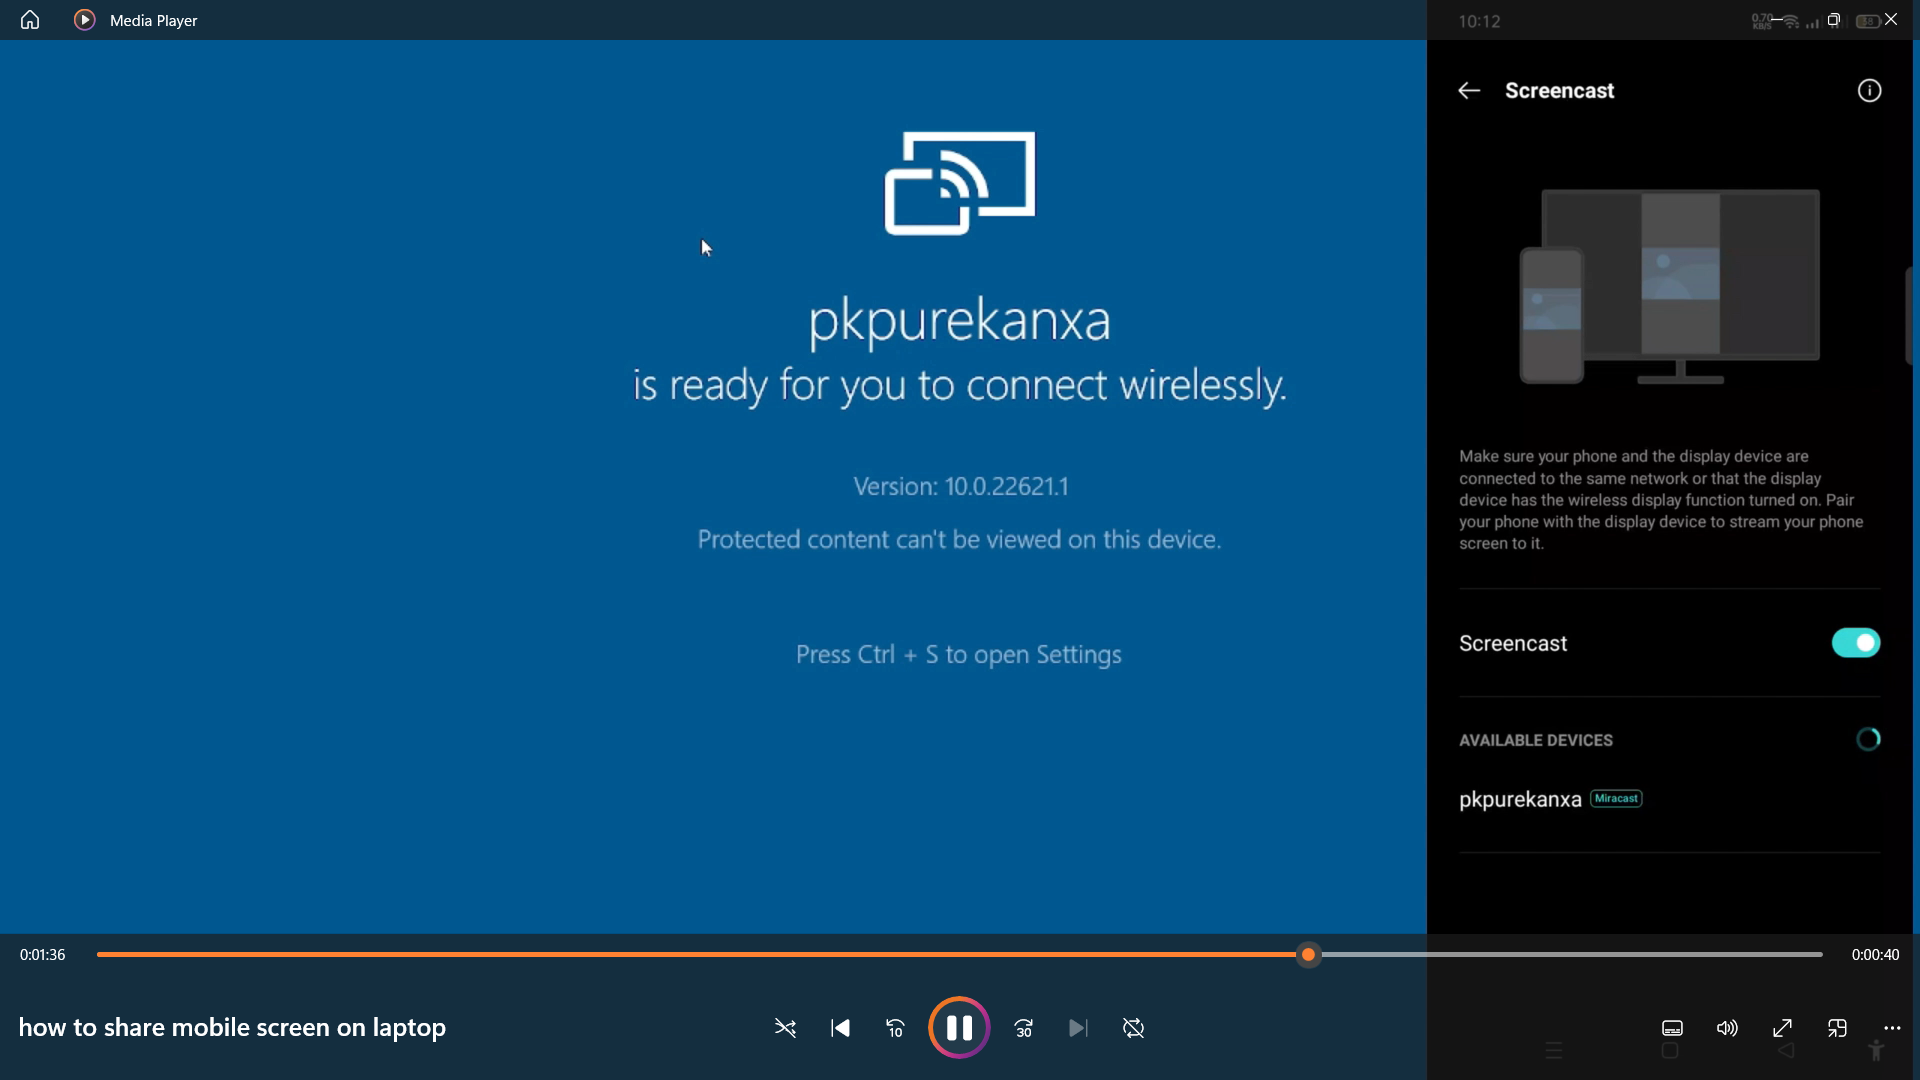Click the scanning spinner indicator
Image resolution: width=1920 pixels, height=1080 pixels.
pos(1868,739)
